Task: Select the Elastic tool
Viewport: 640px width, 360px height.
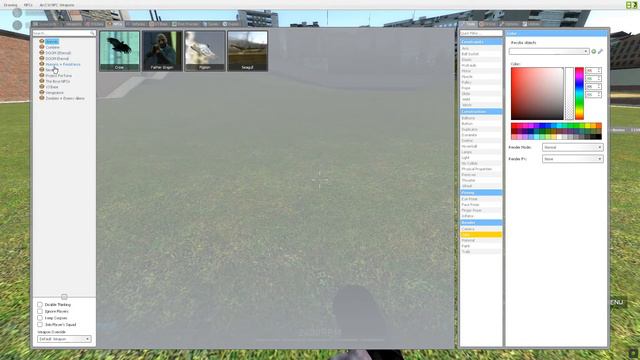Action: pos(481,60)
